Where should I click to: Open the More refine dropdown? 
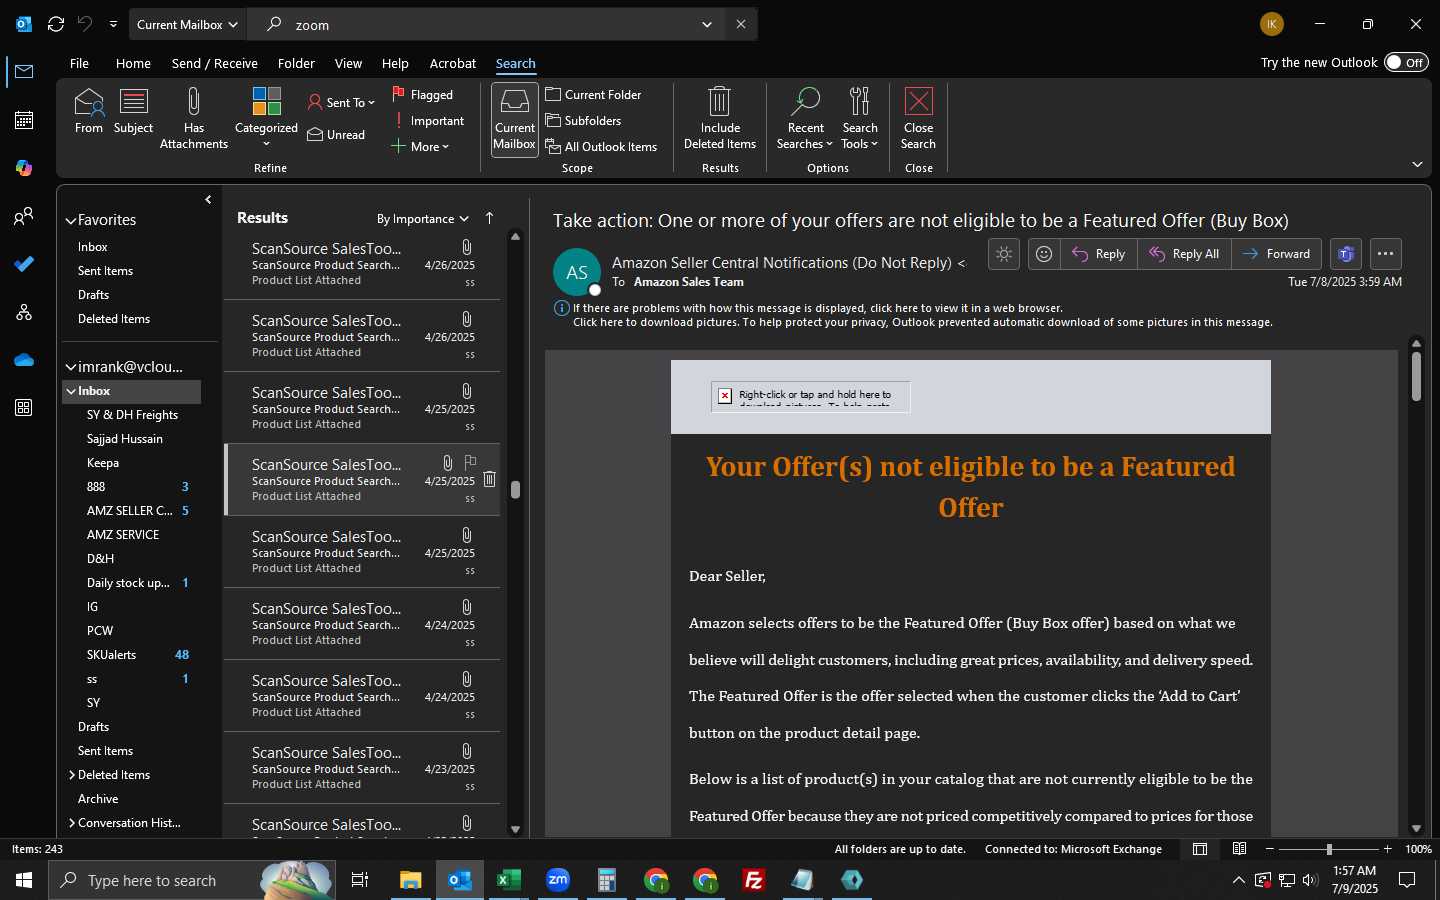pyautogui.click(x=420, y=147)
